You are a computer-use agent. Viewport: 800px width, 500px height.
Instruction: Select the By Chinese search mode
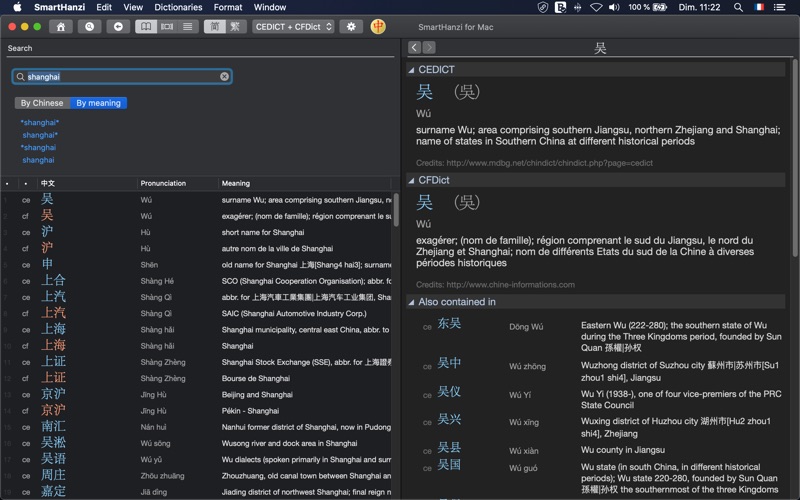click(x=42, y=103)
